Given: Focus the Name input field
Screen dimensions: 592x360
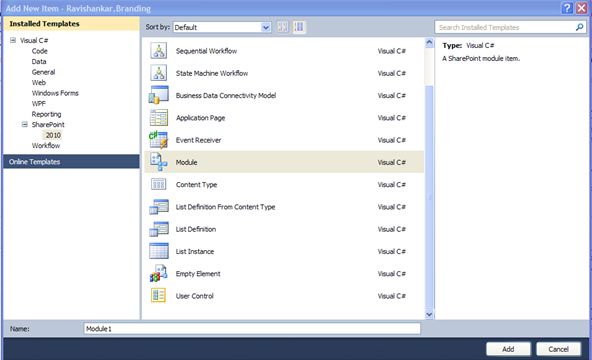Looking at the screenshot, I should pyautogui.click(x=252, y=329).
